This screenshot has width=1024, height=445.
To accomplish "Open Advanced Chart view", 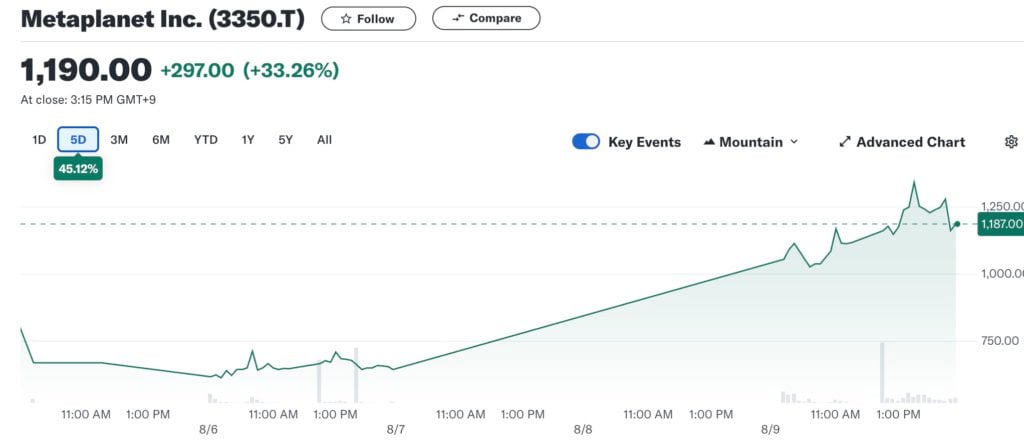I will 902,142.
